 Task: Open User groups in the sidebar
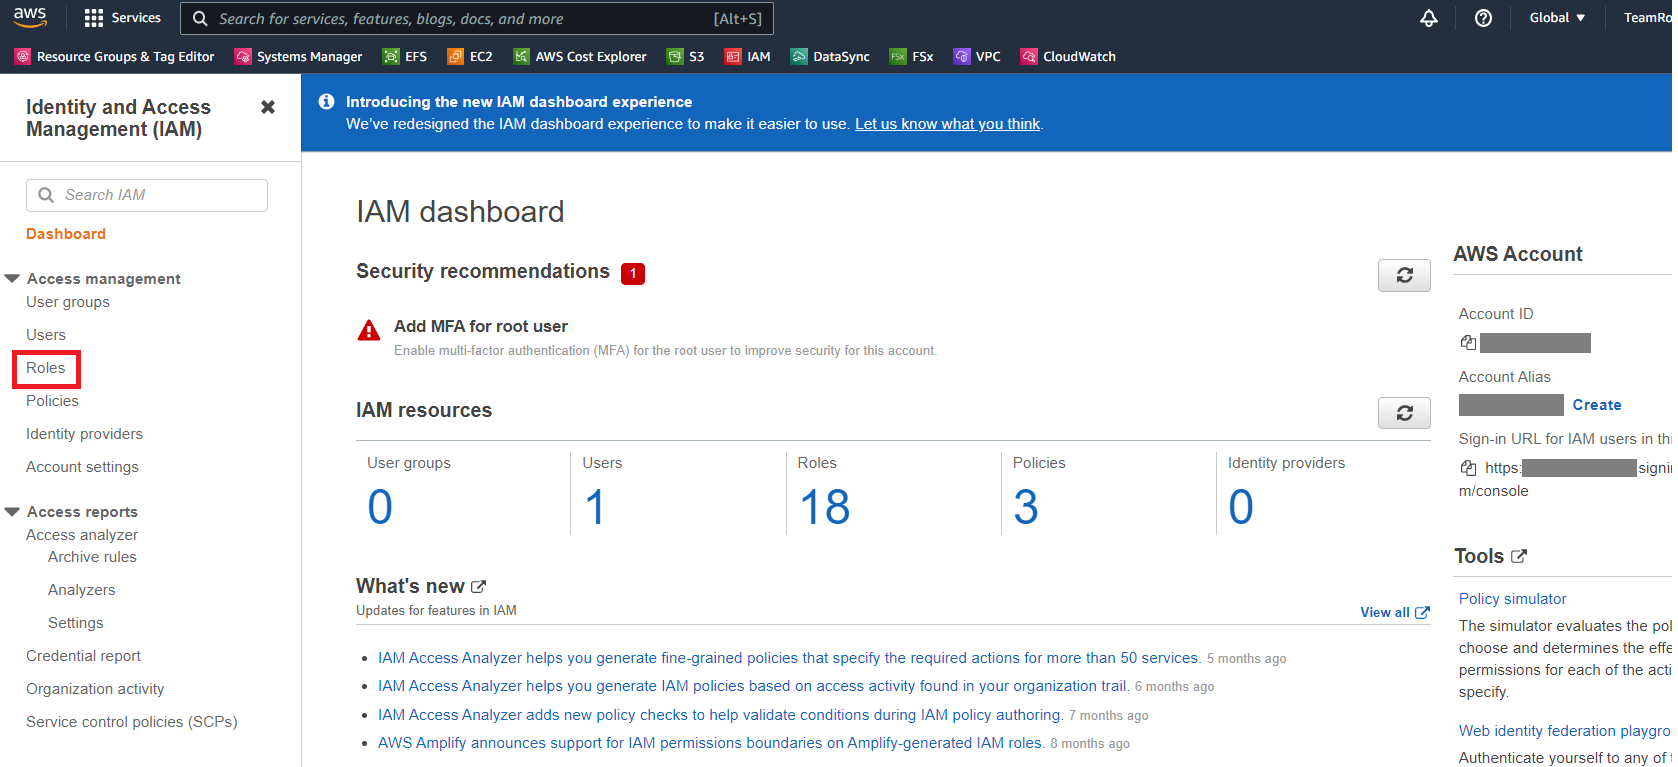68,302
